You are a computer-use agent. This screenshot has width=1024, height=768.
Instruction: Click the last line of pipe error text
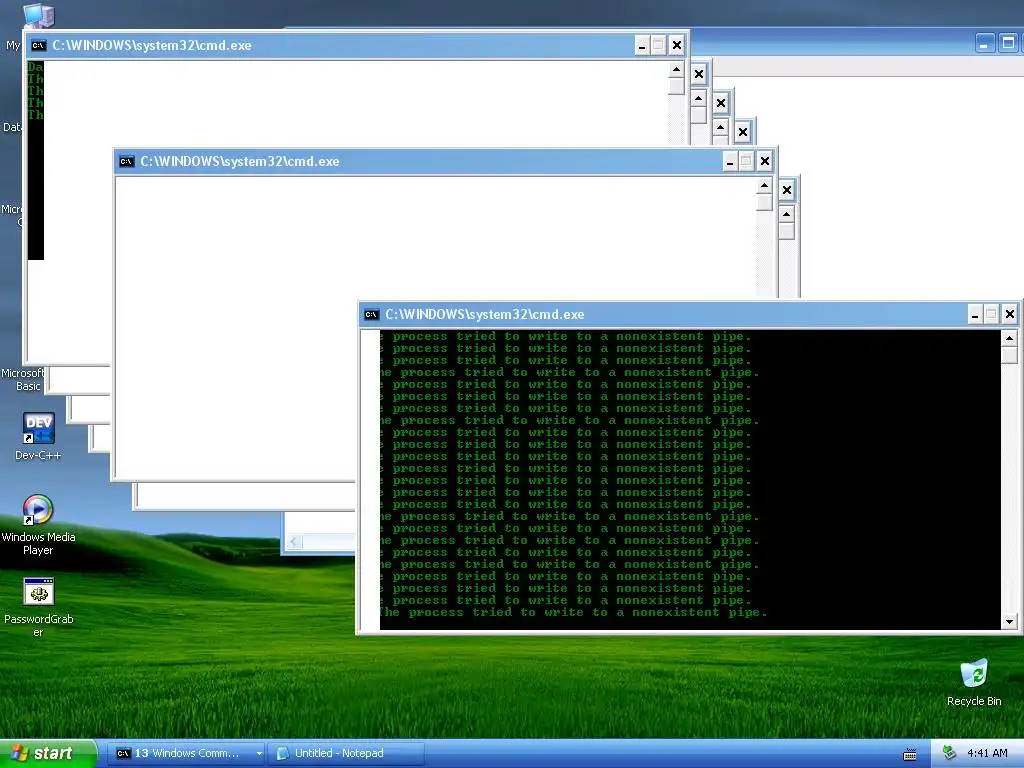573,613
